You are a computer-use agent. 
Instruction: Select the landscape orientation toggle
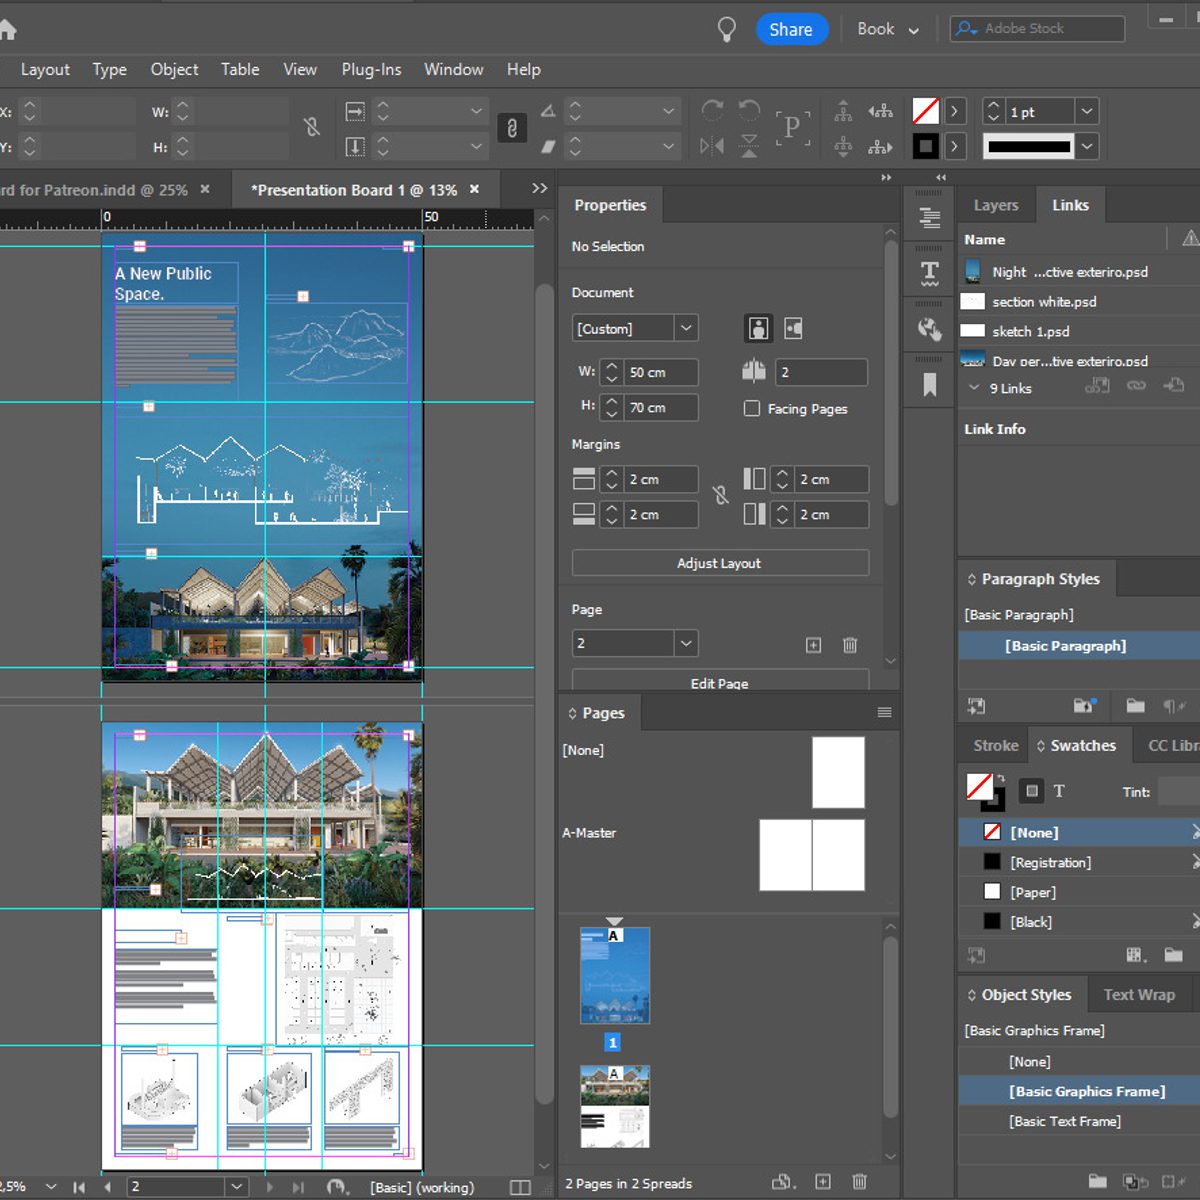pyautogui.click(x=792, y=328)
